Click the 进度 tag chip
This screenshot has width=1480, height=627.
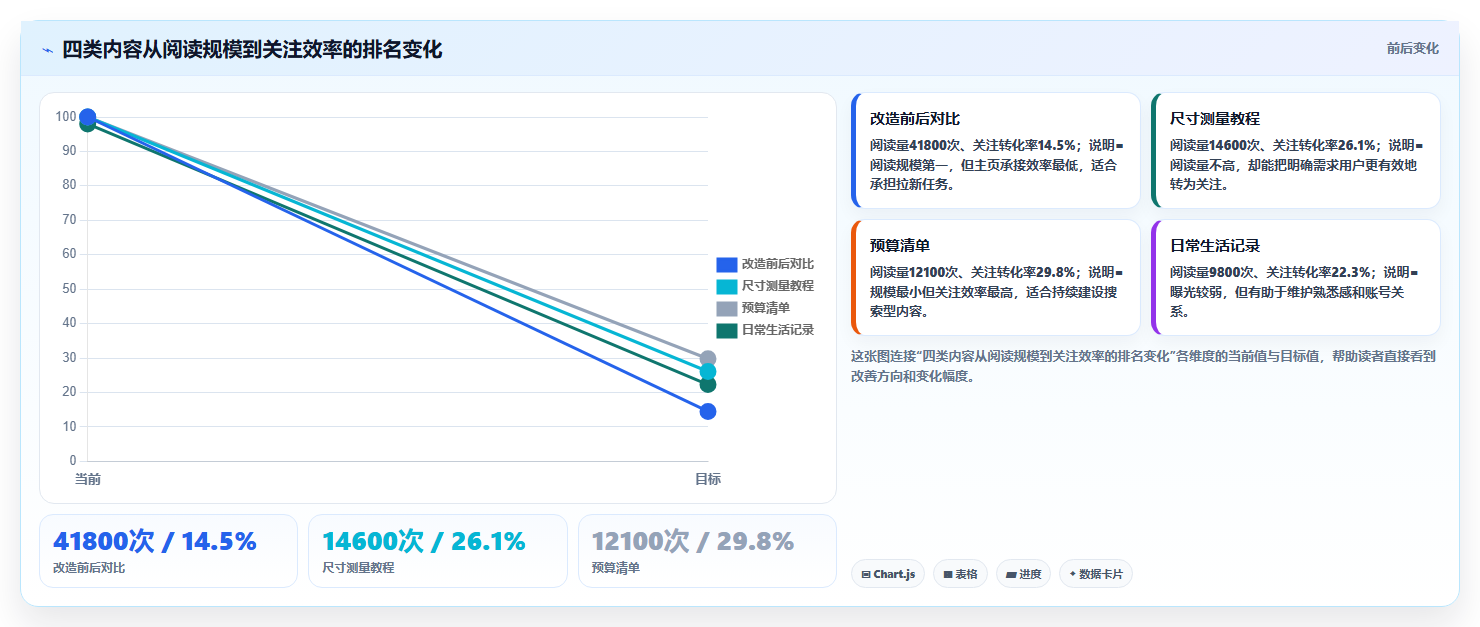coord(1023,574)
